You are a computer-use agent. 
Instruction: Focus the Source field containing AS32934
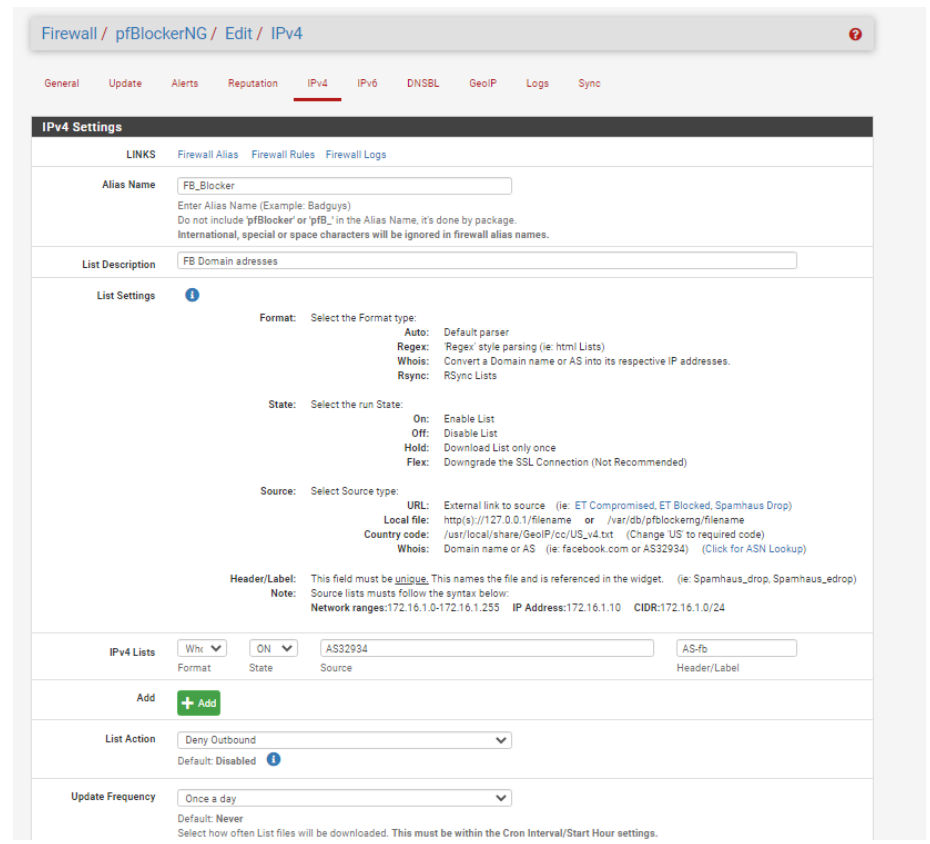[487, 648]
